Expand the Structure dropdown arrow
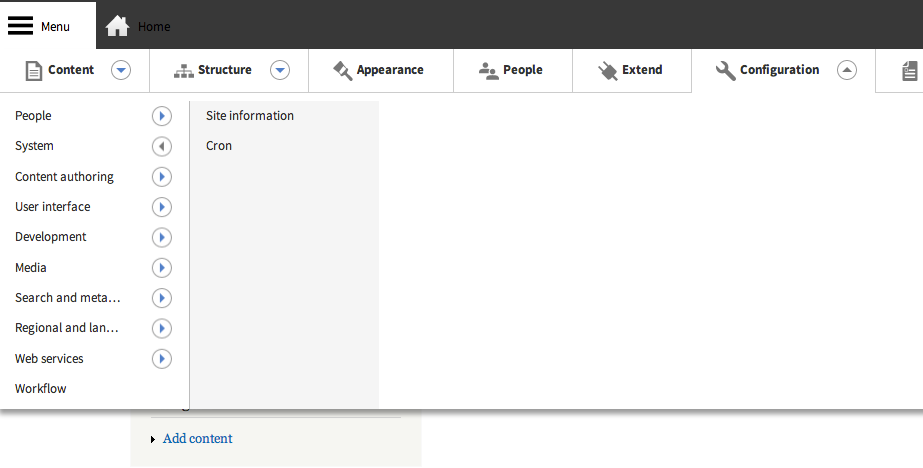 280,70
